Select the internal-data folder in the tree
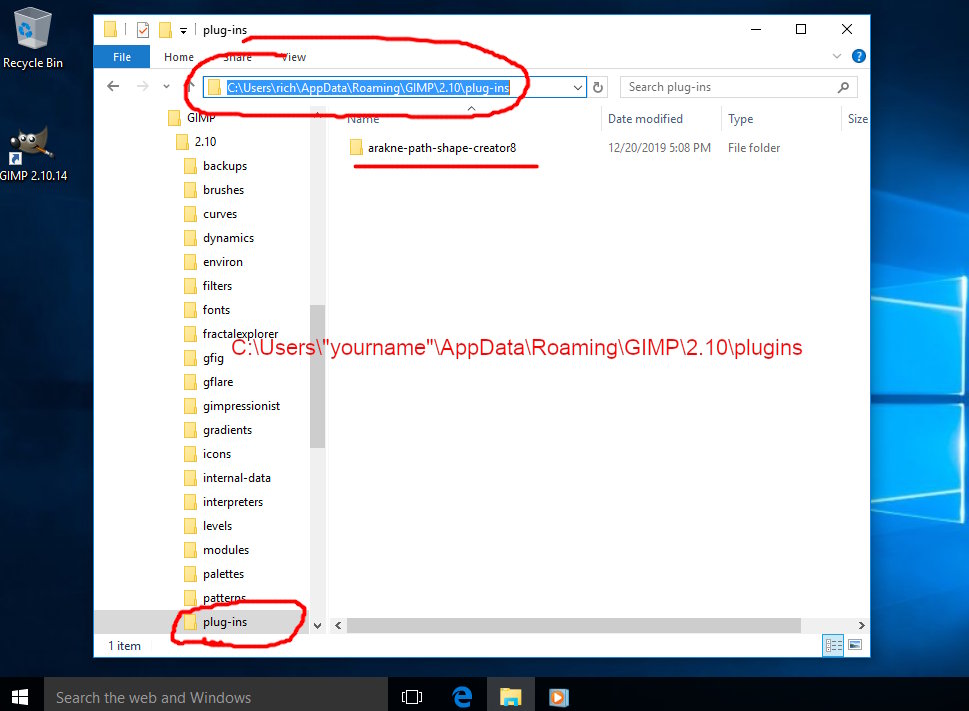This screenshot has width=969, height=711. 227,478
